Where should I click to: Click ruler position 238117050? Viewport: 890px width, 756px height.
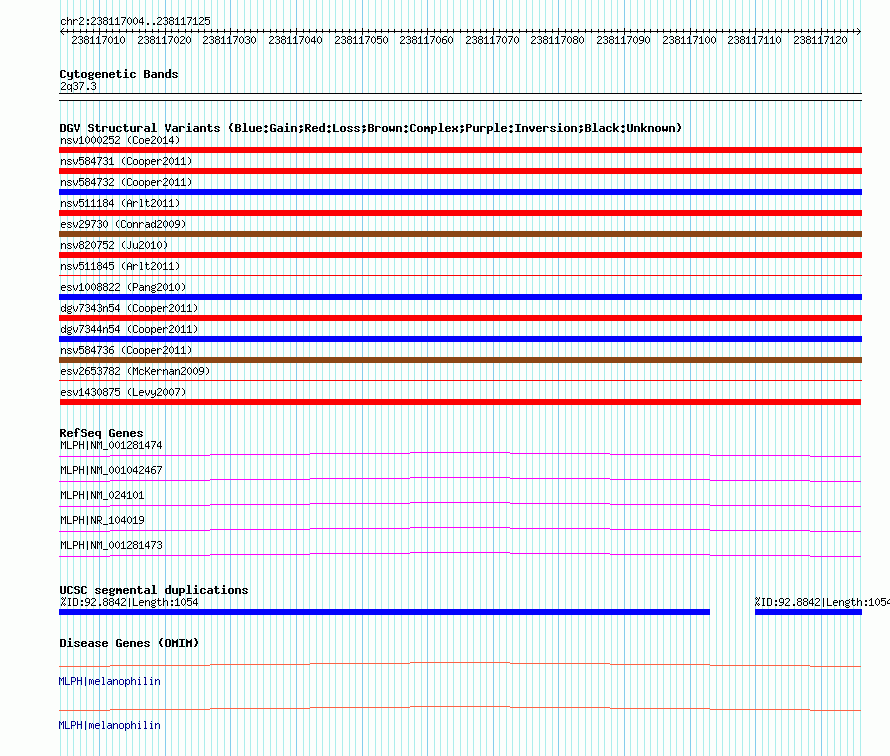361,40
